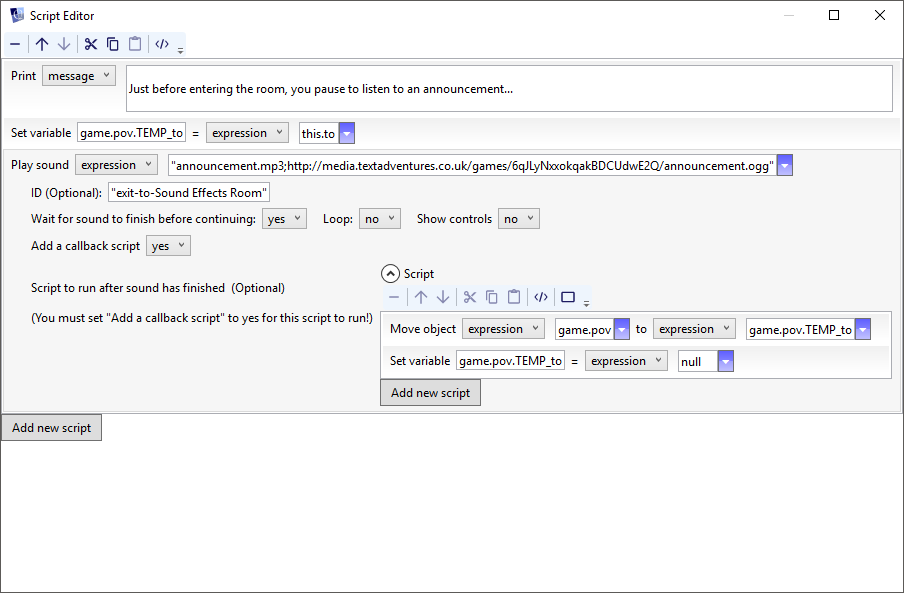Paste into callback script with nested clipboard
This screenshot has height=593, width=904.
(514, 297)
